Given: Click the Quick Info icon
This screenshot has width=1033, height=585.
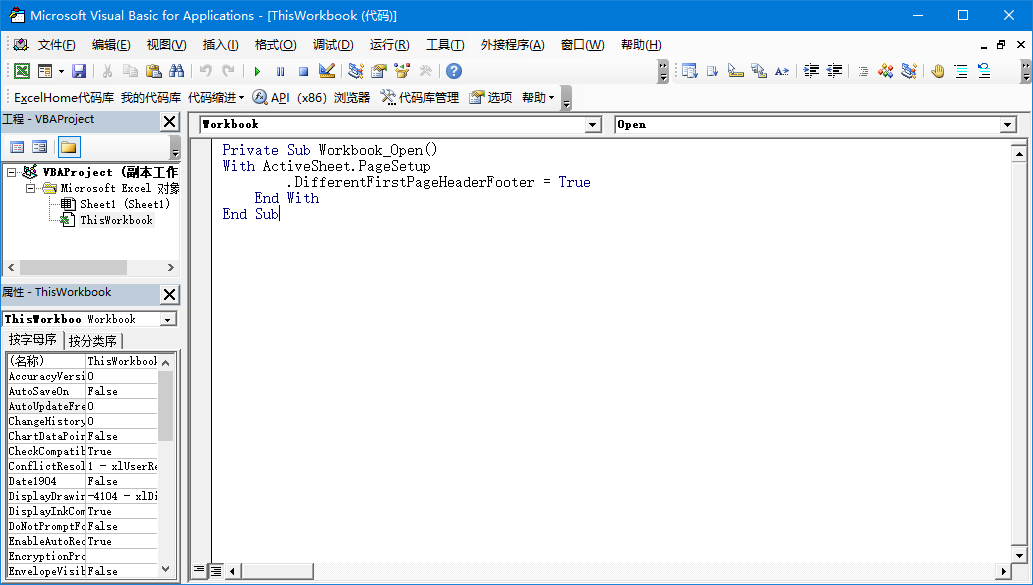Looking at the screenshot, I should [x=736, y=71].
